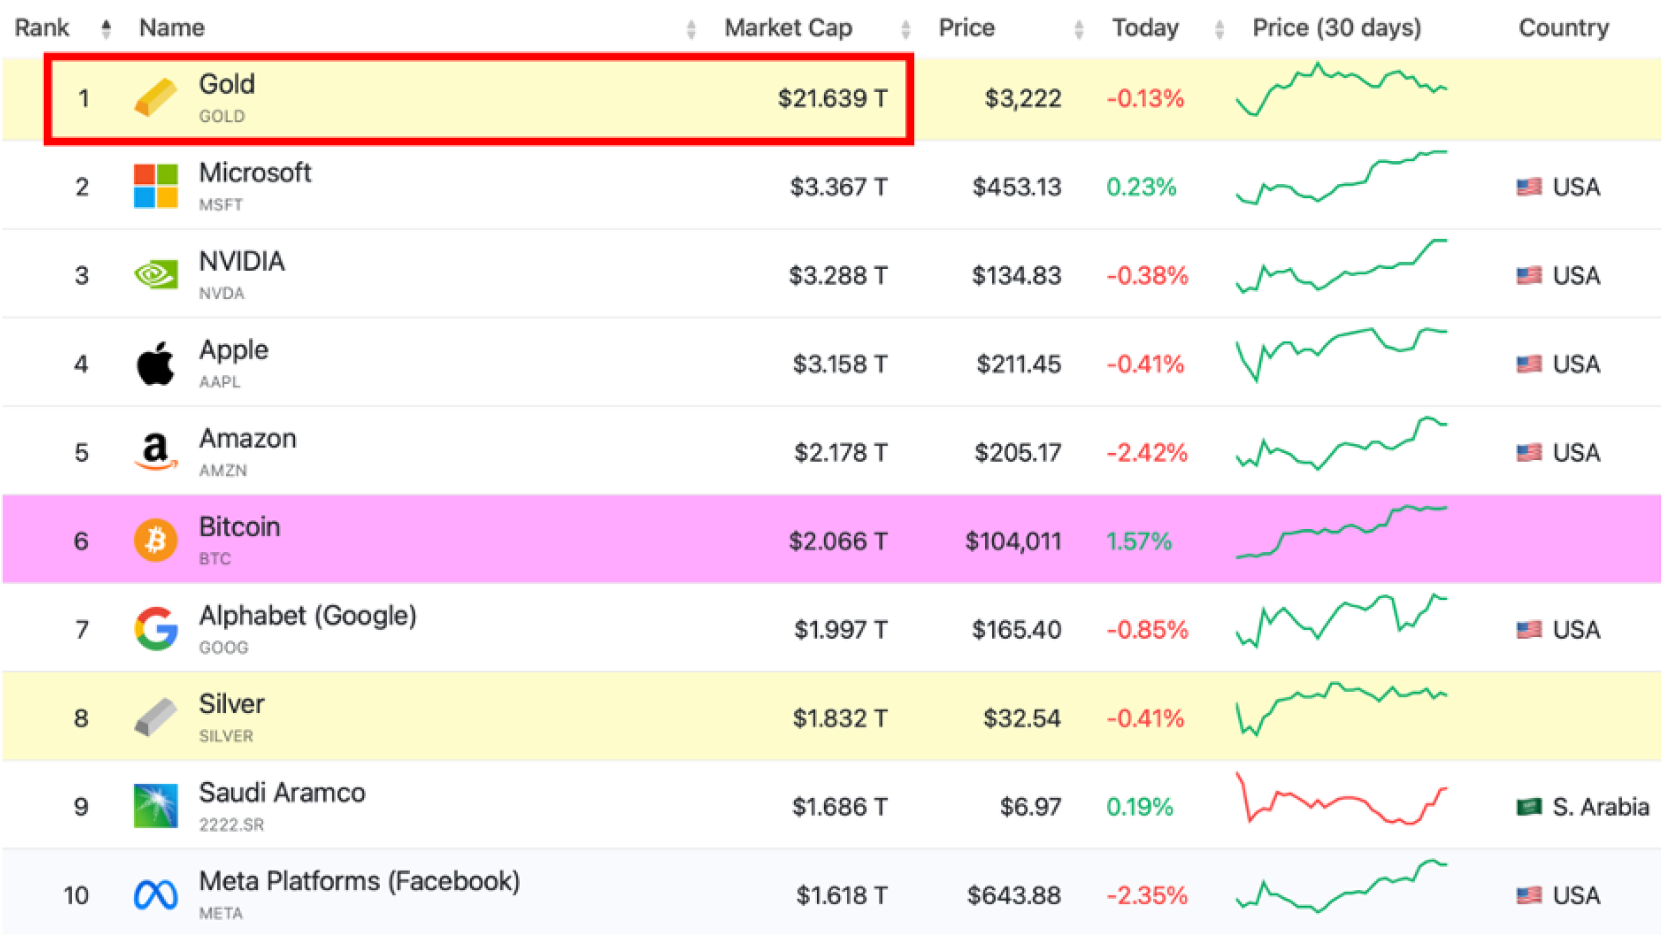Click the Microsoft logo icon

tap(155, 187)
